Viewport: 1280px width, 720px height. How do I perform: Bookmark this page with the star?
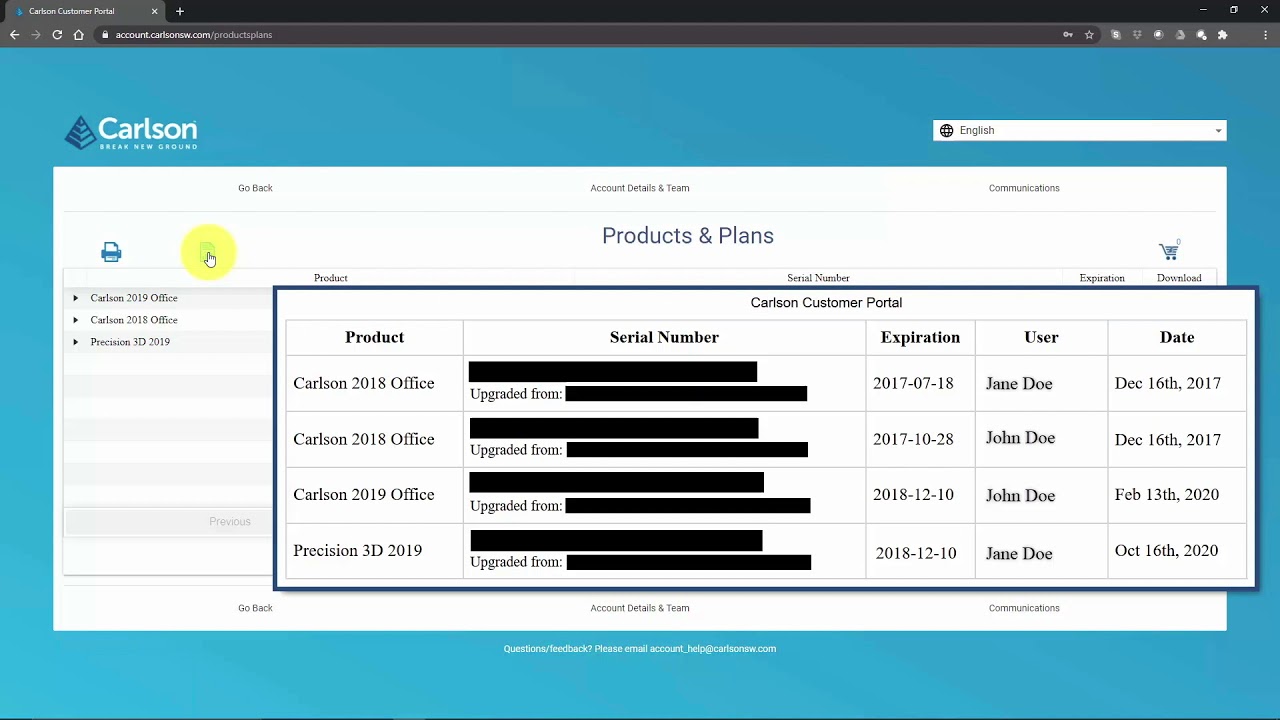[1089, 35]
